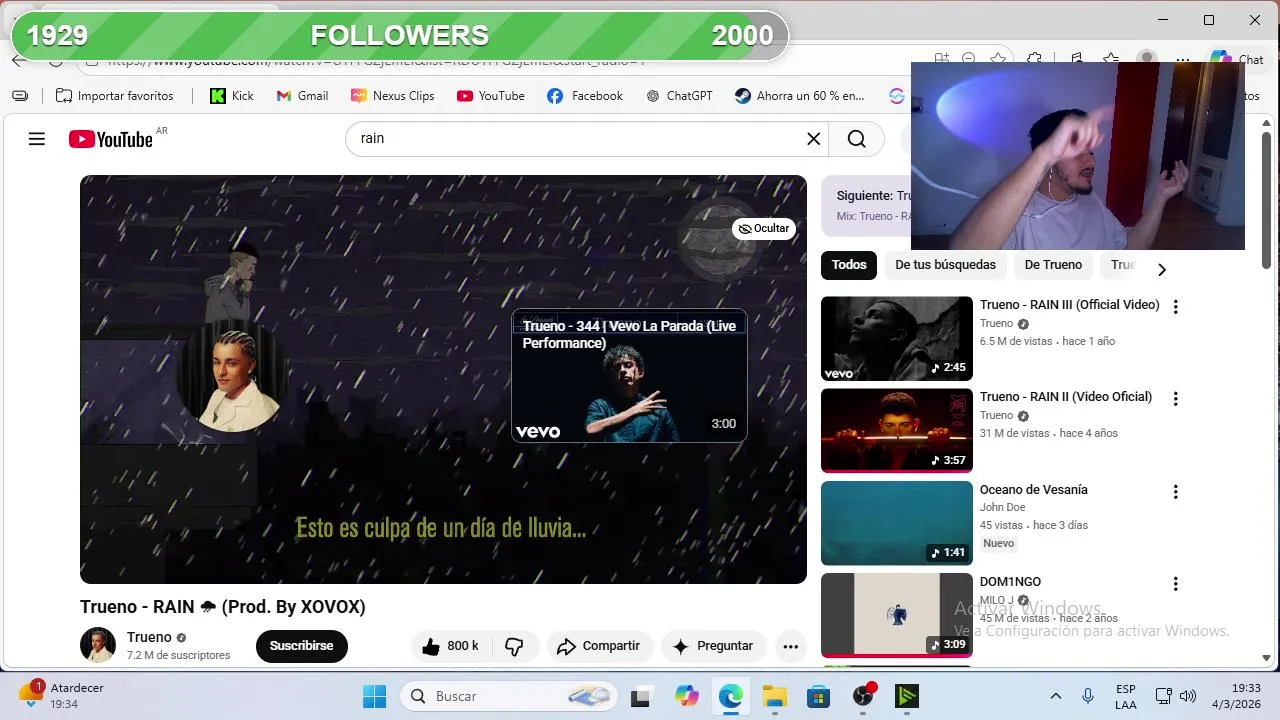Open the Ahorra un 60 % Steam bookmark

coord(799,96)
